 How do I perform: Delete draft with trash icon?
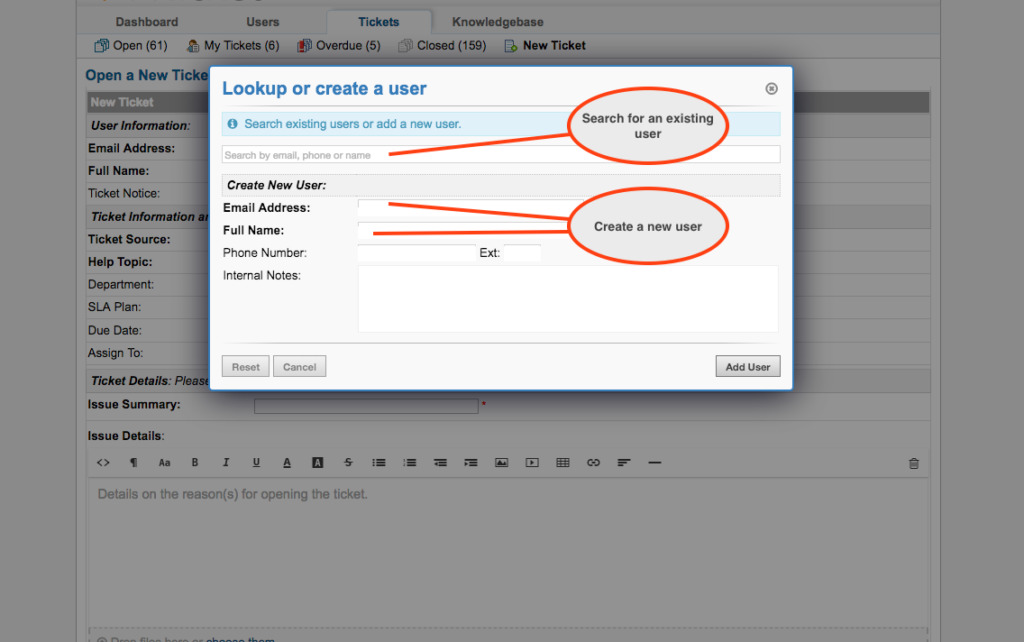coord(914,463)
